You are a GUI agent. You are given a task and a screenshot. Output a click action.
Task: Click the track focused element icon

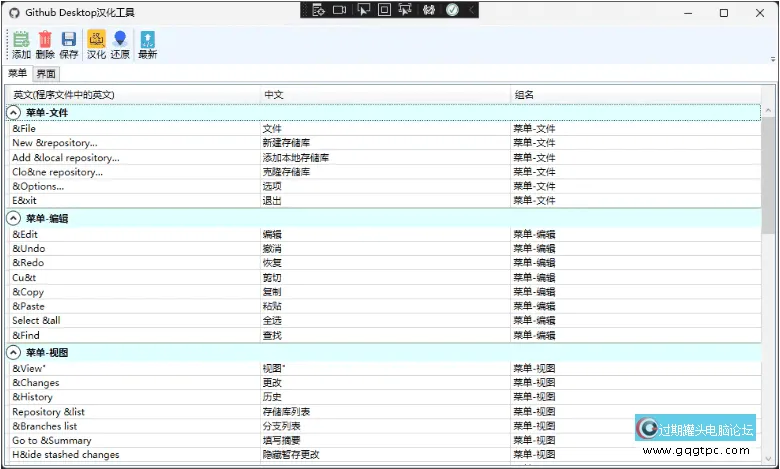click(405, 9)
